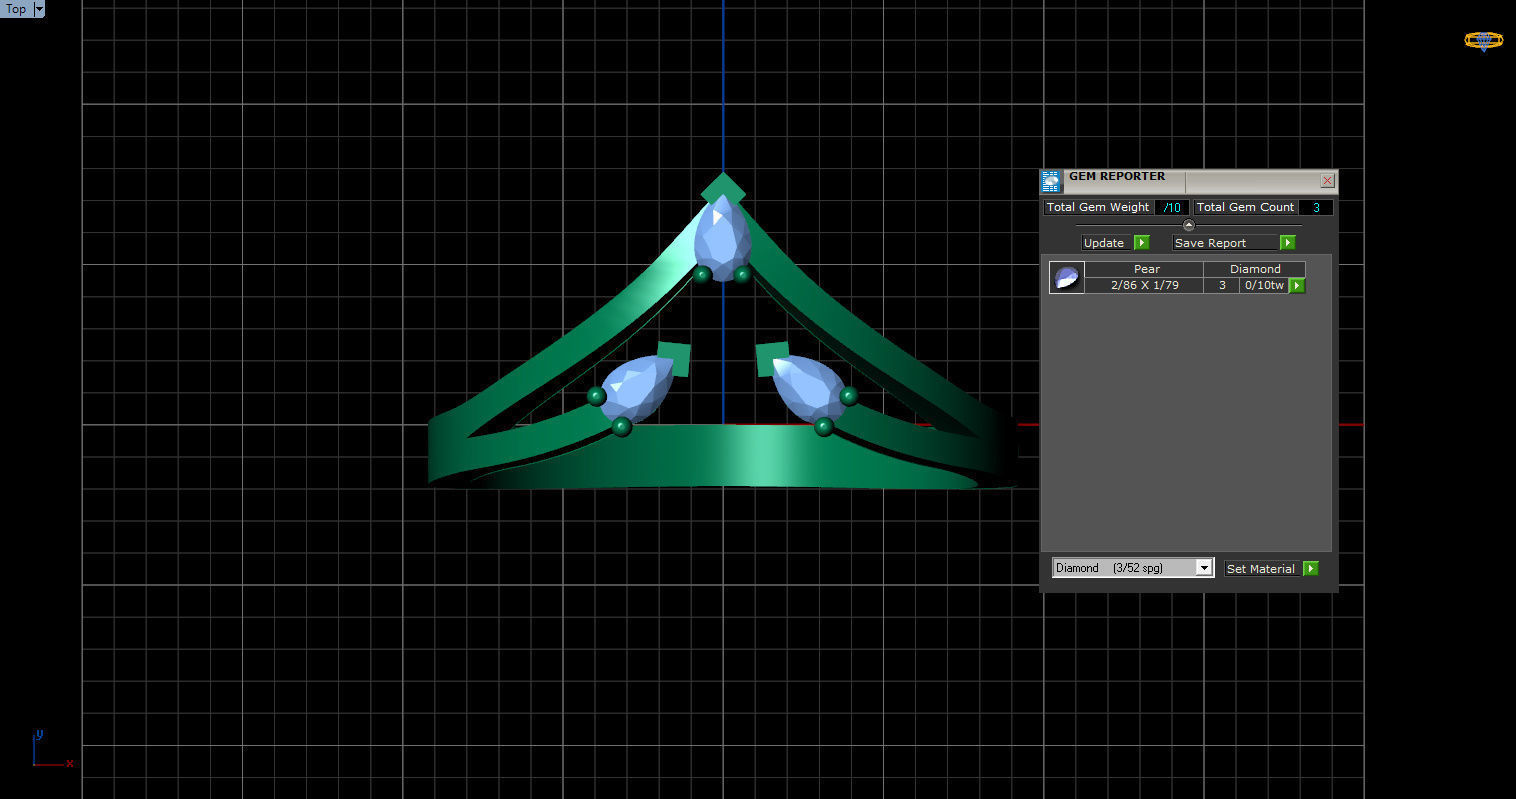Click the Gem Reporter panel icon
This screenshot has height=799, width=1516.
point(1050,181)
